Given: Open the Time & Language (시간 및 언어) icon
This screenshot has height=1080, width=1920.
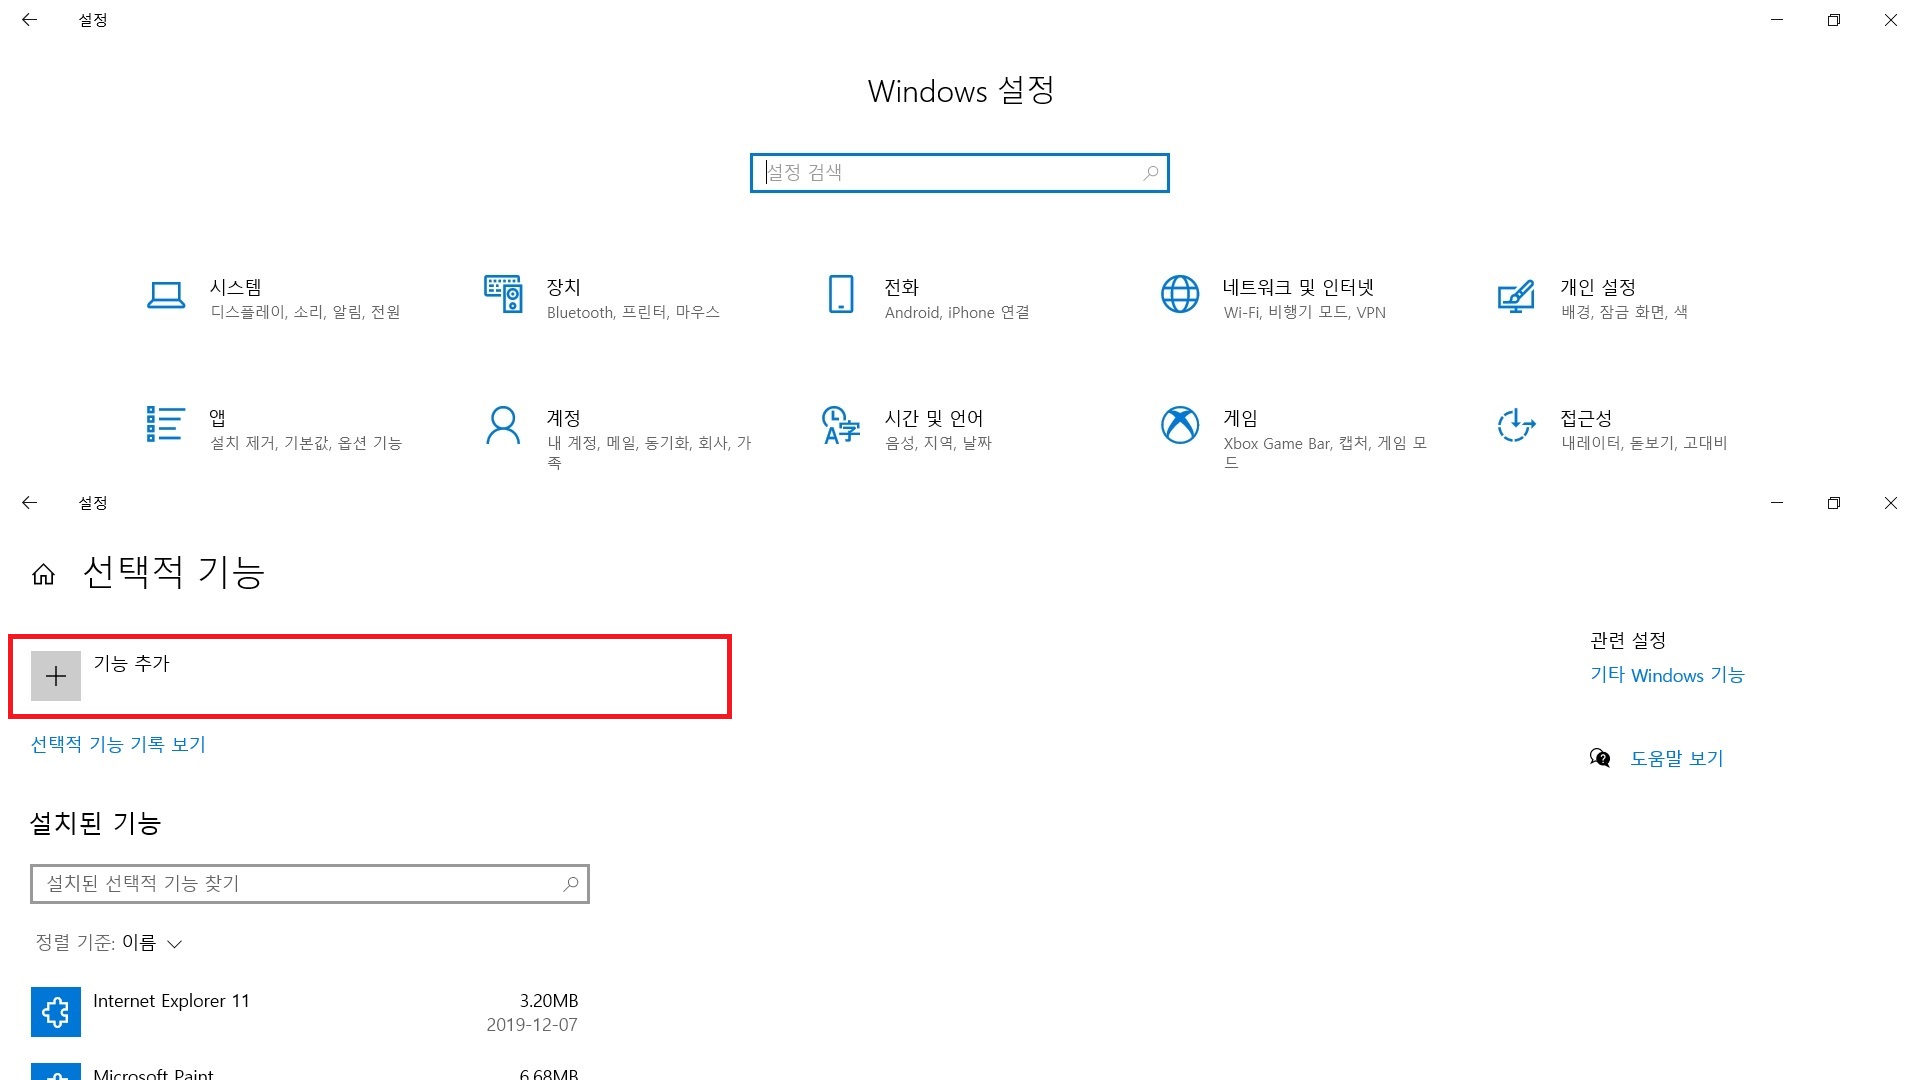Looking at the screenshot, I should coord(841,425).
